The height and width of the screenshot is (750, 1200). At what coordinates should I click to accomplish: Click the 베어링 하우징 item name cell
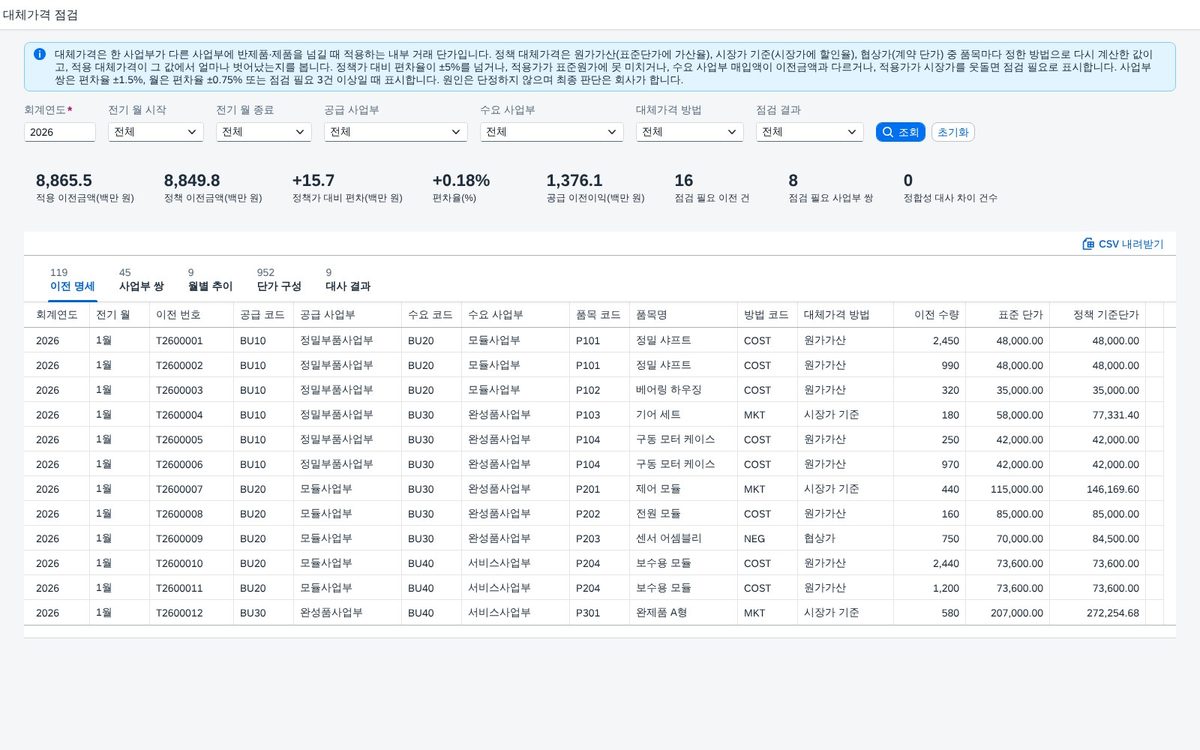tap(683, 390)
